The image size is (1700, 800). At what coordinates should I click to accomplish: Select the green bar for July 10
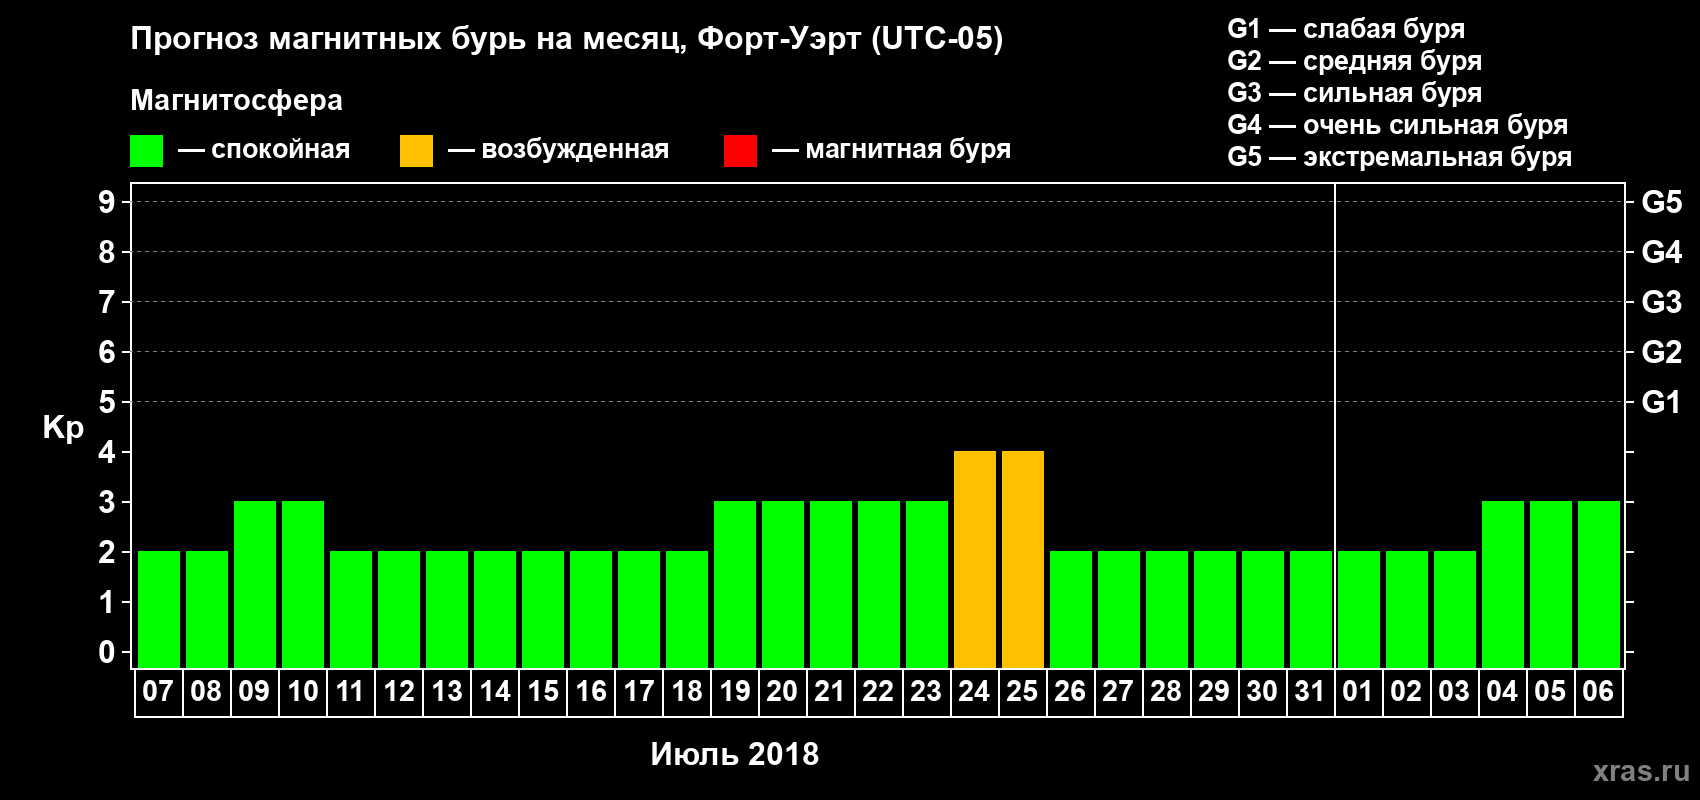tap(303, 584)
